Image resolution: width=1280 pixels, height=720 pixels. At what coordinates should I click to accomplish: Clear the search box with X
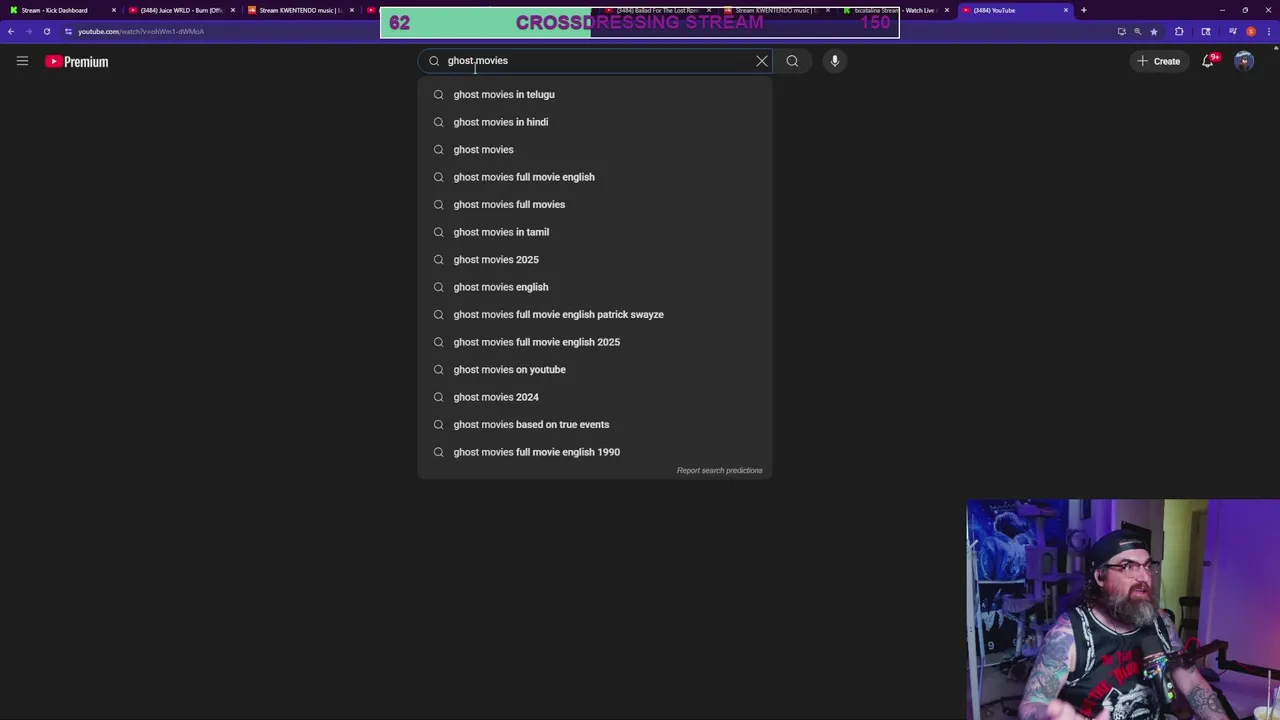(762, 61)
